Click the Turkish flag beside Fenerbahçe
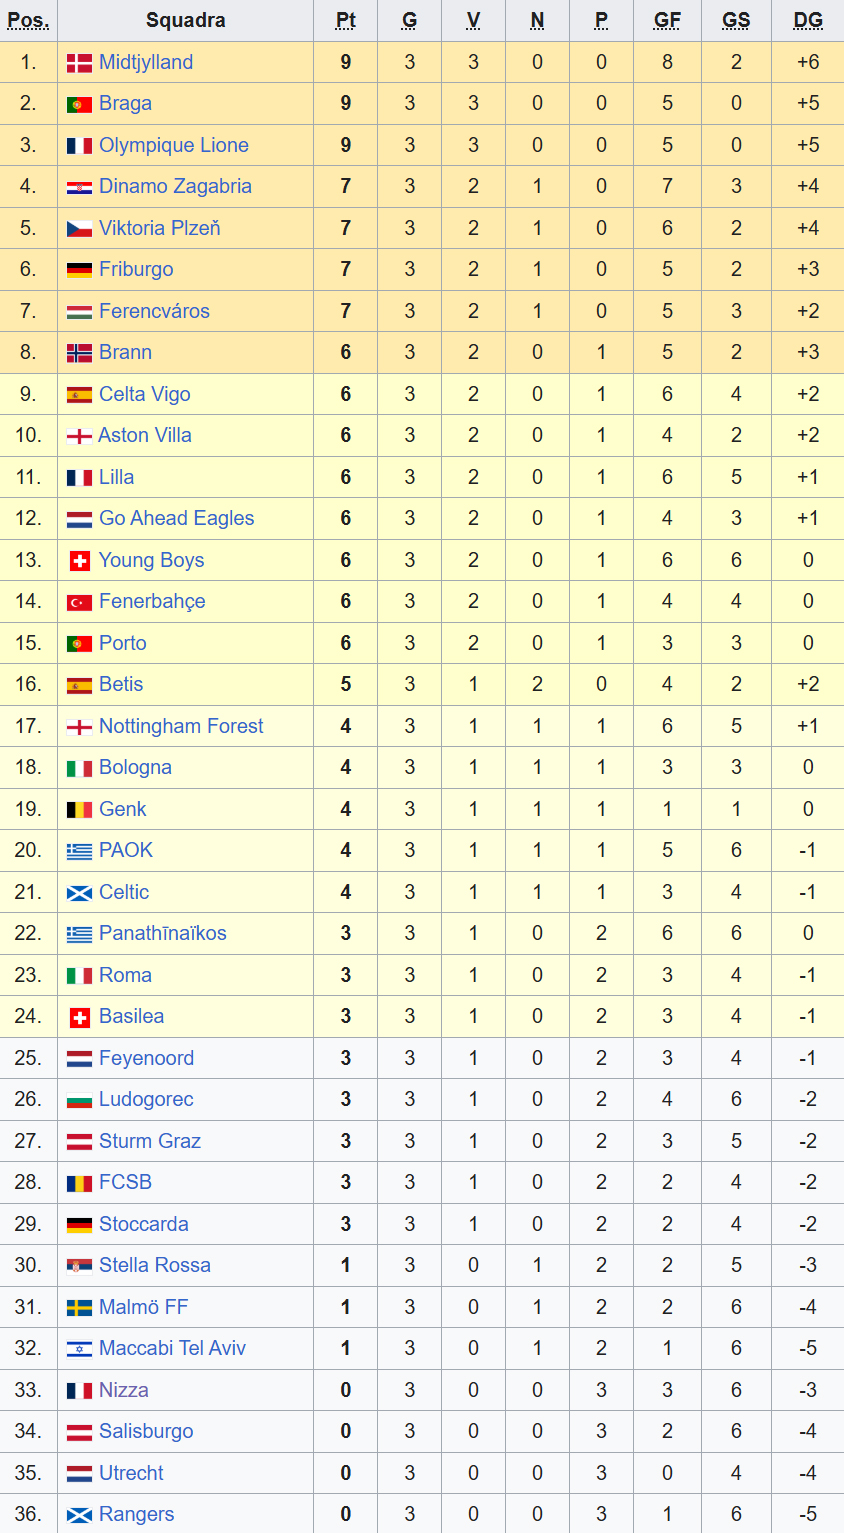The image size is (844, 1533). [79, 602]
